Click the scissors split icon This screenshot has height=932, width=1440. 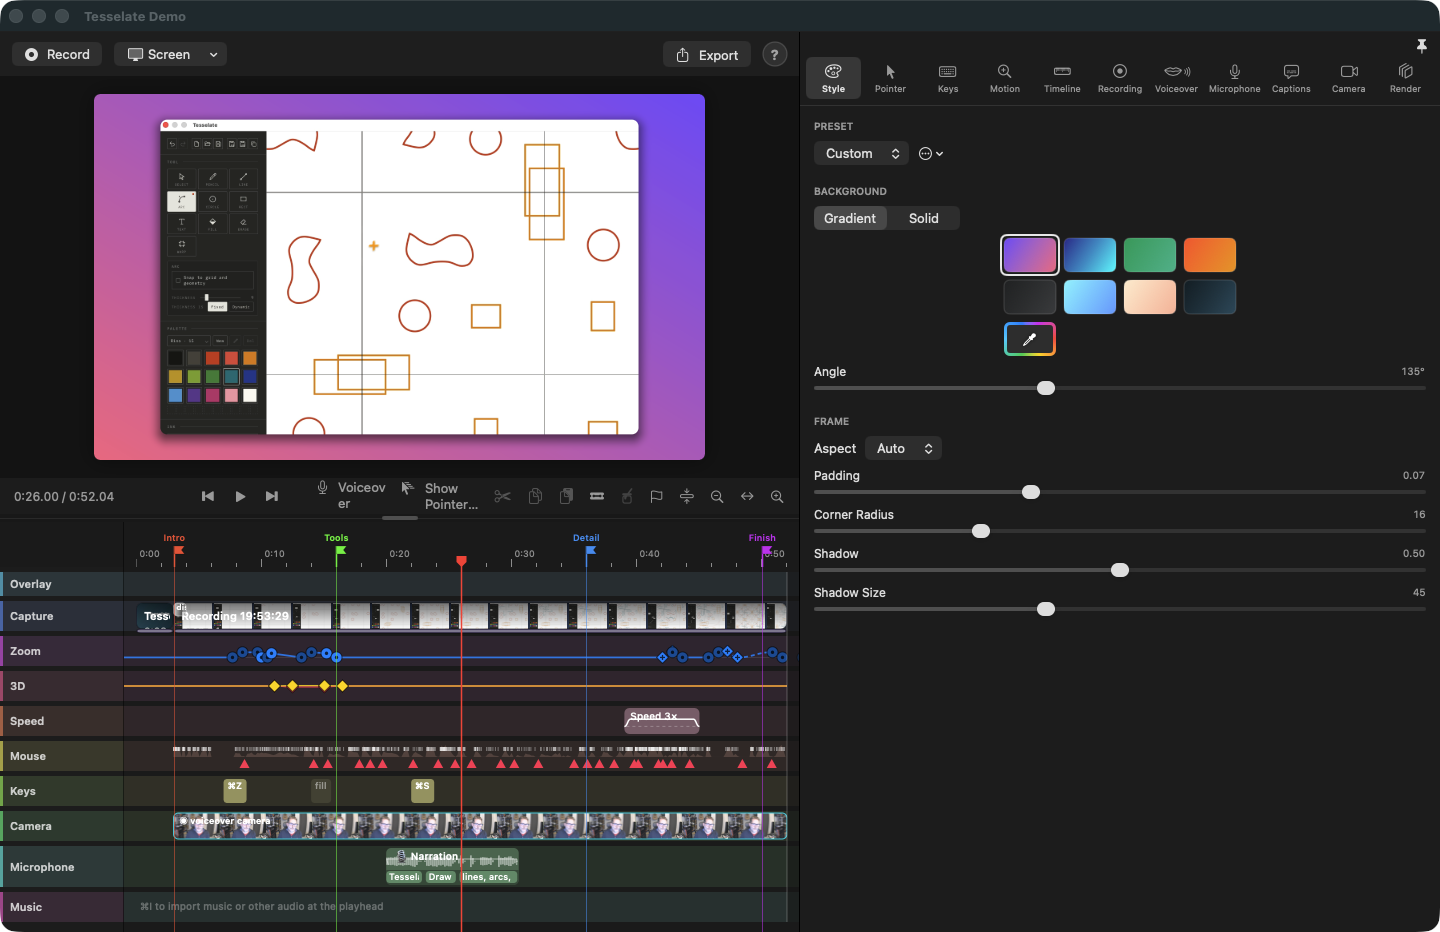[x=503, y=496]
